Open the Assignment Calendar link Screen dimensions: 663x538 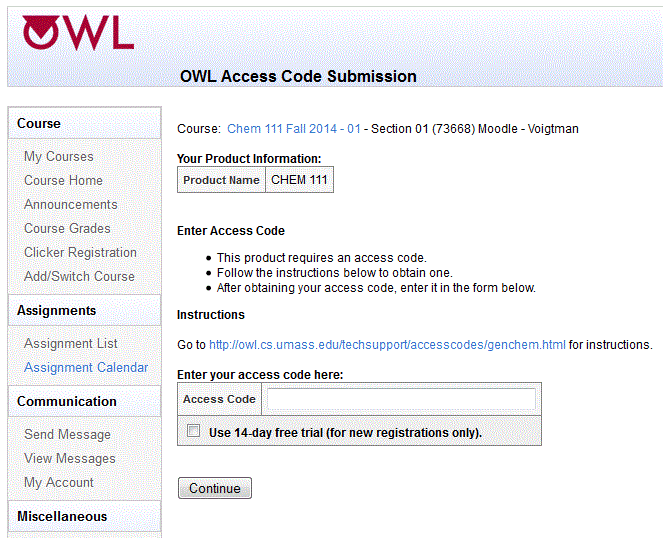86,368
